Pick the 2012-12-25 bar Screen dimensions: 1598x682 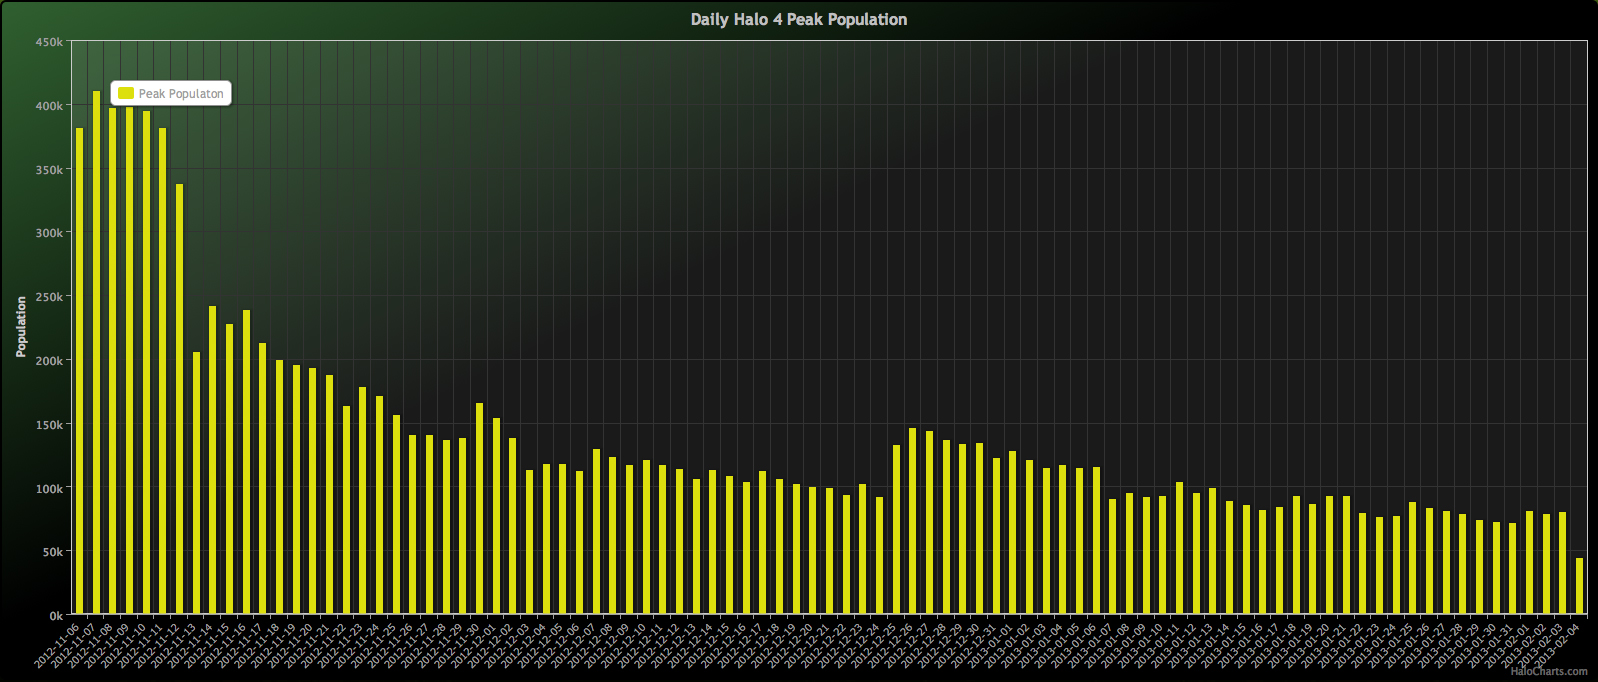[x=896, y=529]
